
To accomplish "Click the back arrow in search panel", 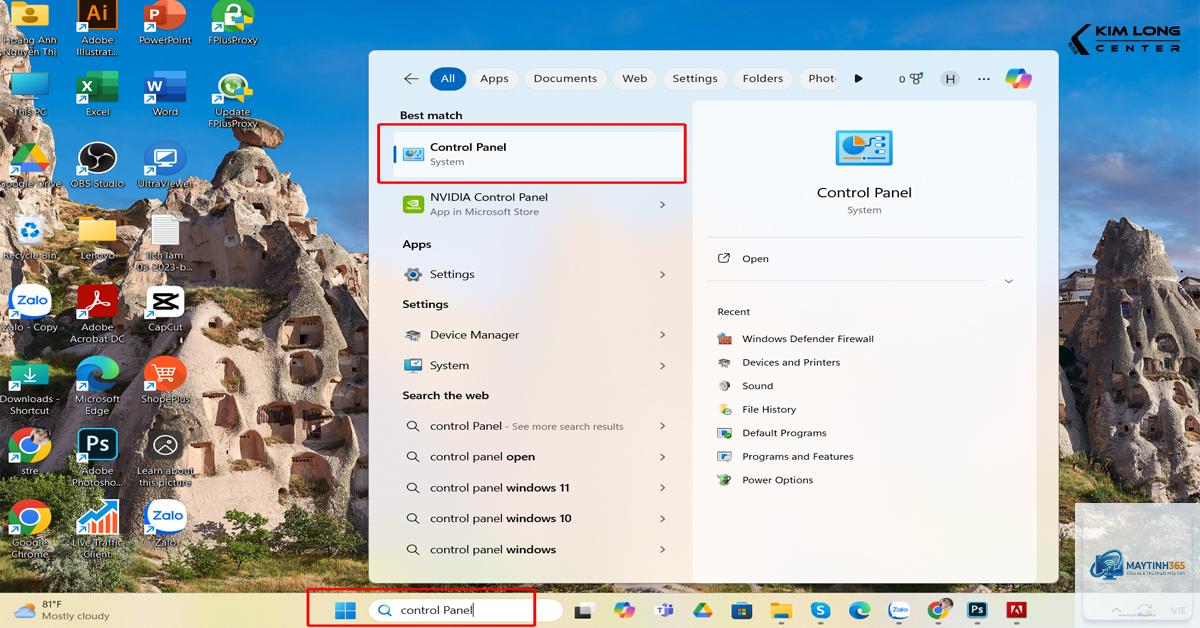I will click(411, 79).
